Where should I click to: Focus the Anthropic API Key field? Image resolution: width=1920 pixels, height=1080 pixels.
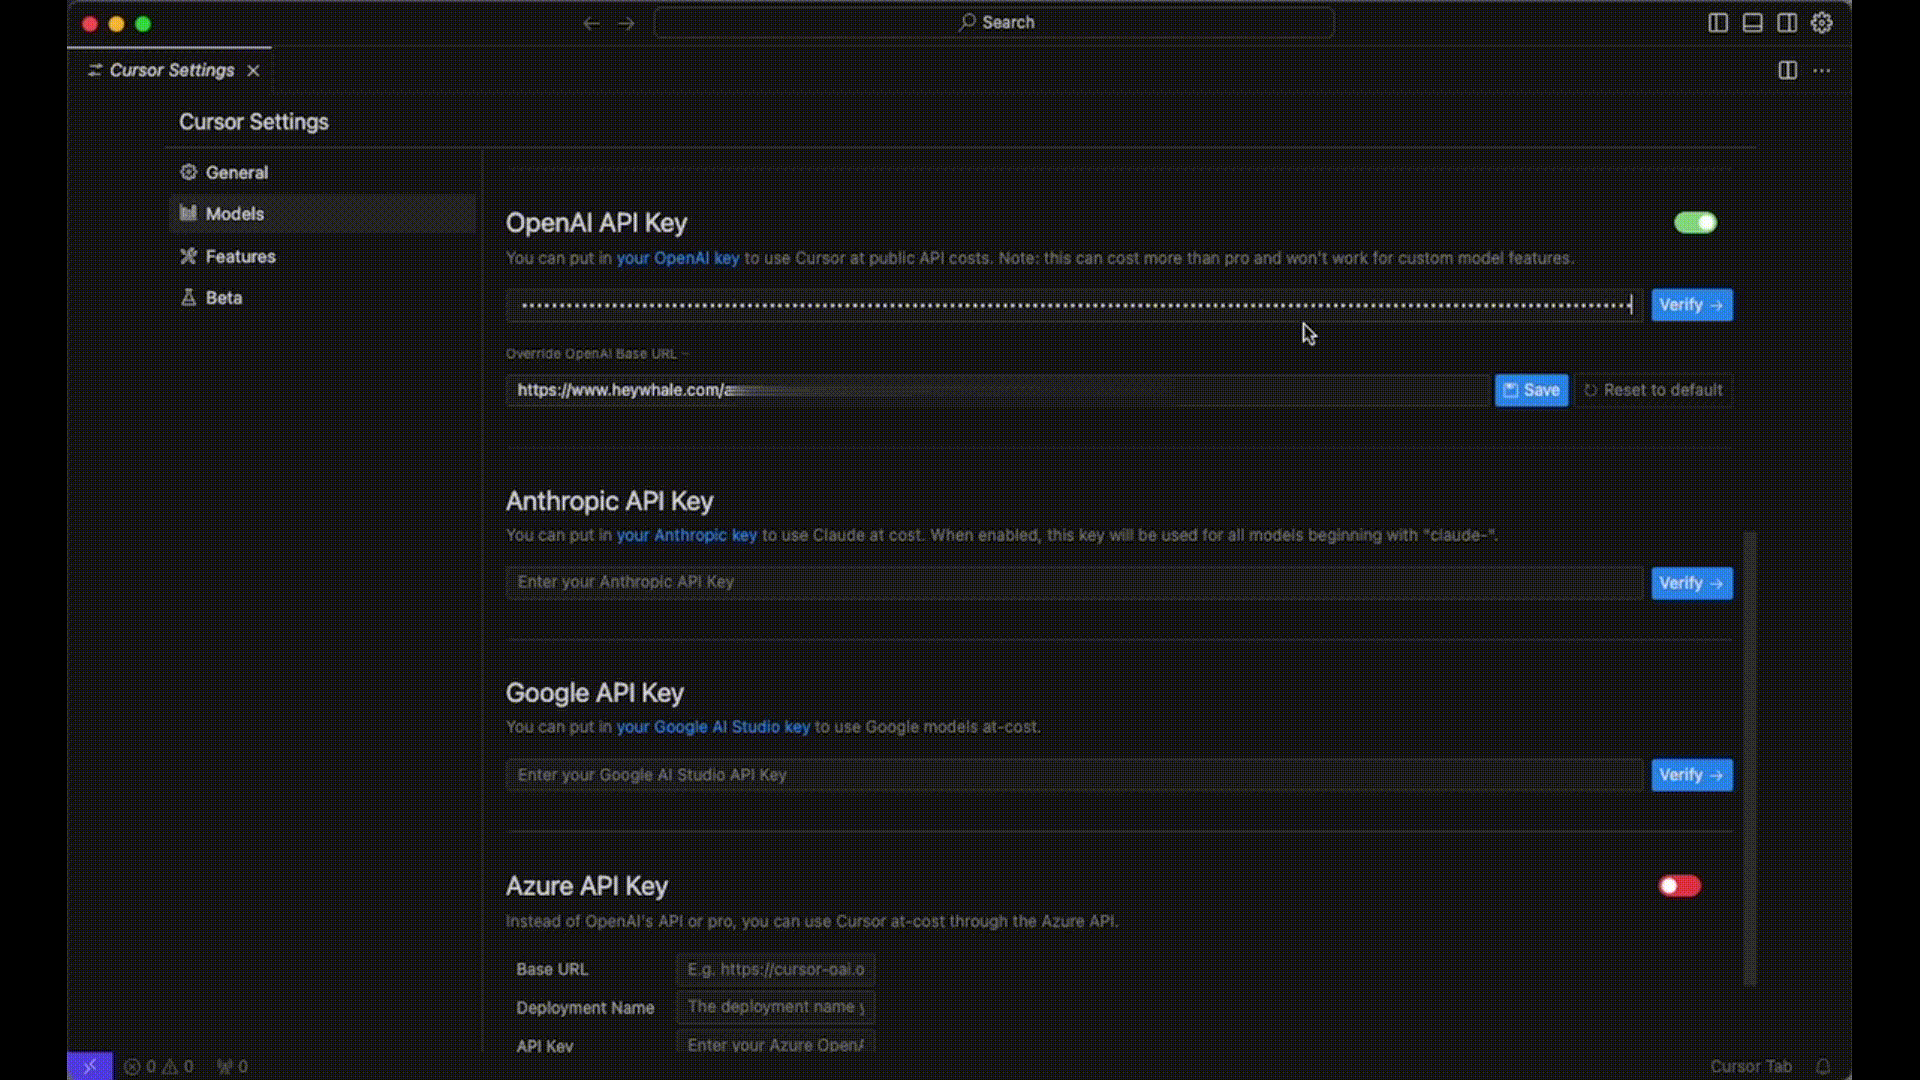click(1074, 583)
